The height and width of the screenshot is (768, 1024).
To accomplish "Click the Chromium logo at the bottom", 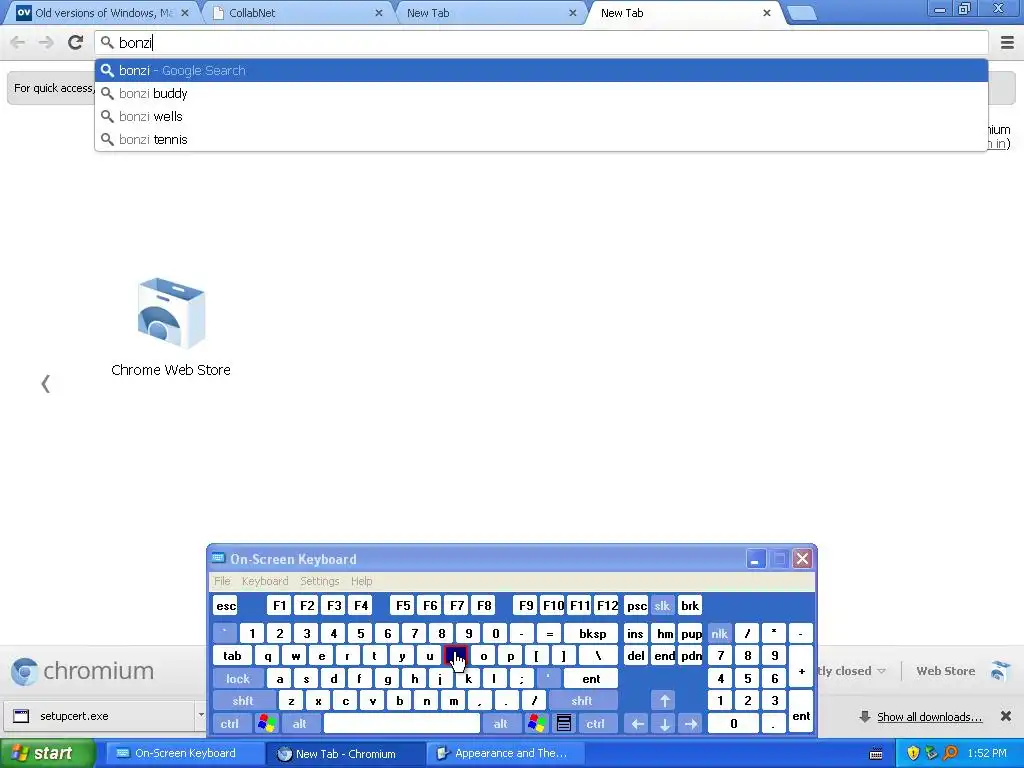I will [82, 671].
